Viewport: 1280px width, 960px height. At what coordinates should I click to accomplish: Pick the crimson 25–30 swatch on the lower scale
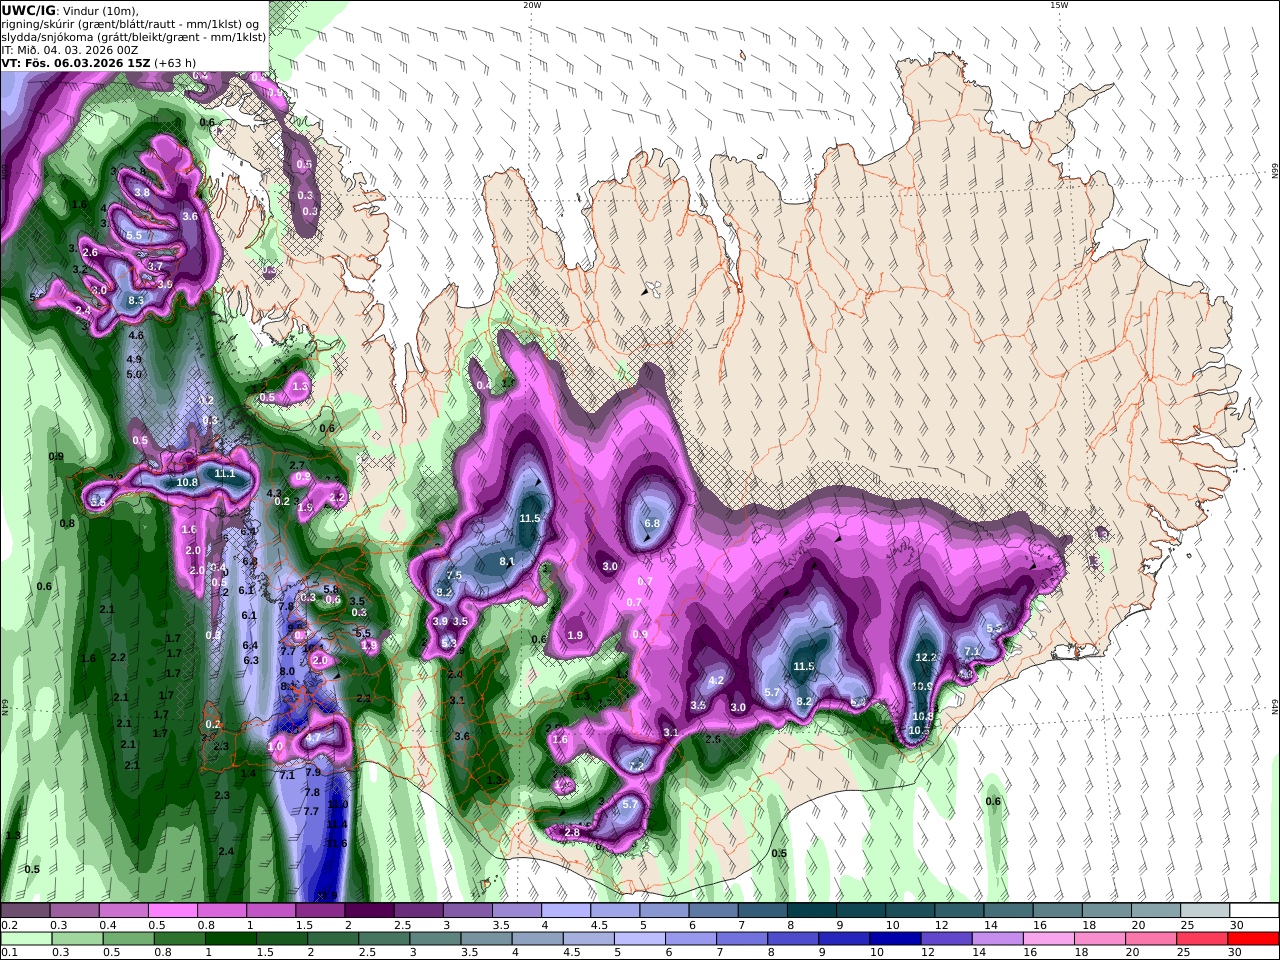pyautogui.click(x=1203, y=939)
